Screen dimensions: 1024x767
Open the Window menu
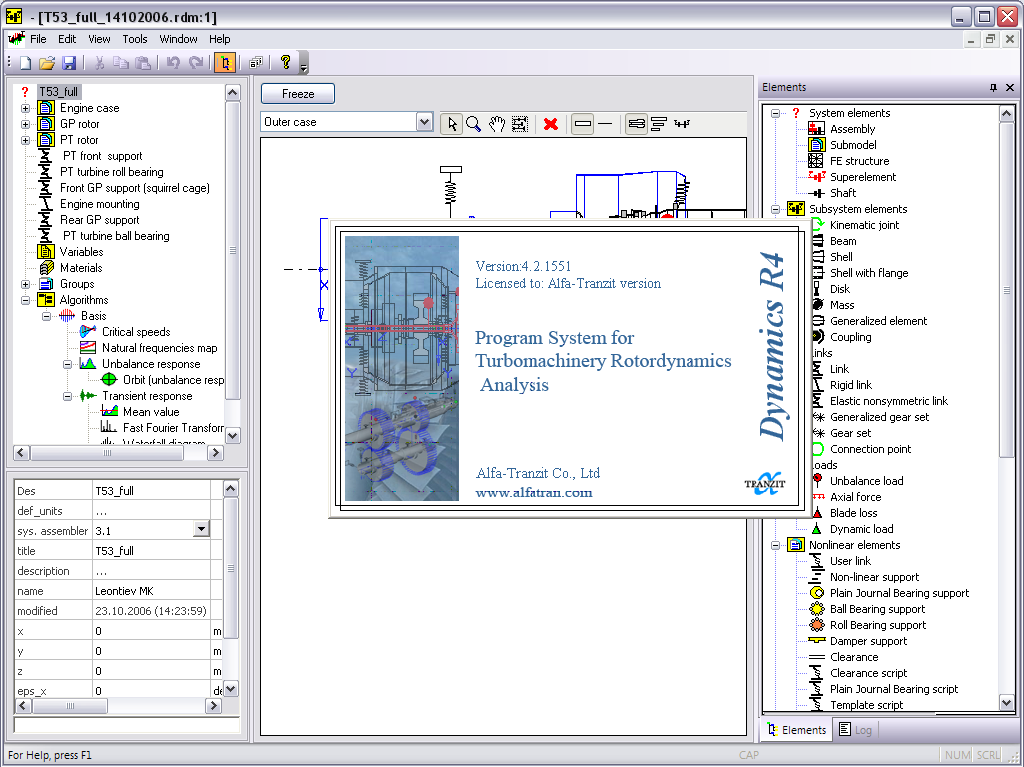(178, 39)
